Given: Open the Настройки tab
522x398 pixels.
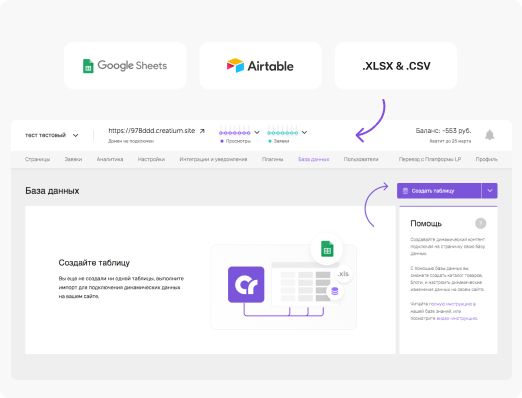Looking at the screenshot, I should pyautogui.click(x=151, y=159).
